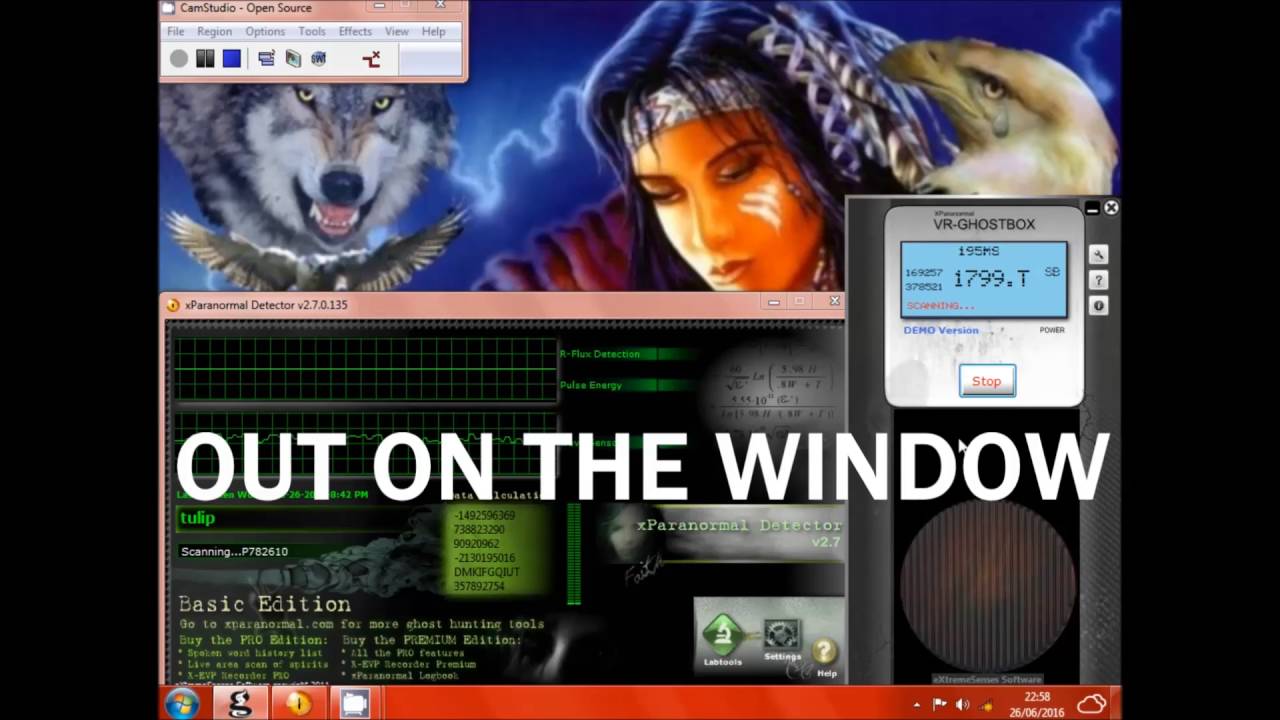Open VR-Ghostbox wrench settings icon
Screen dimensions: 1280x720
[x=1098, y=255]
